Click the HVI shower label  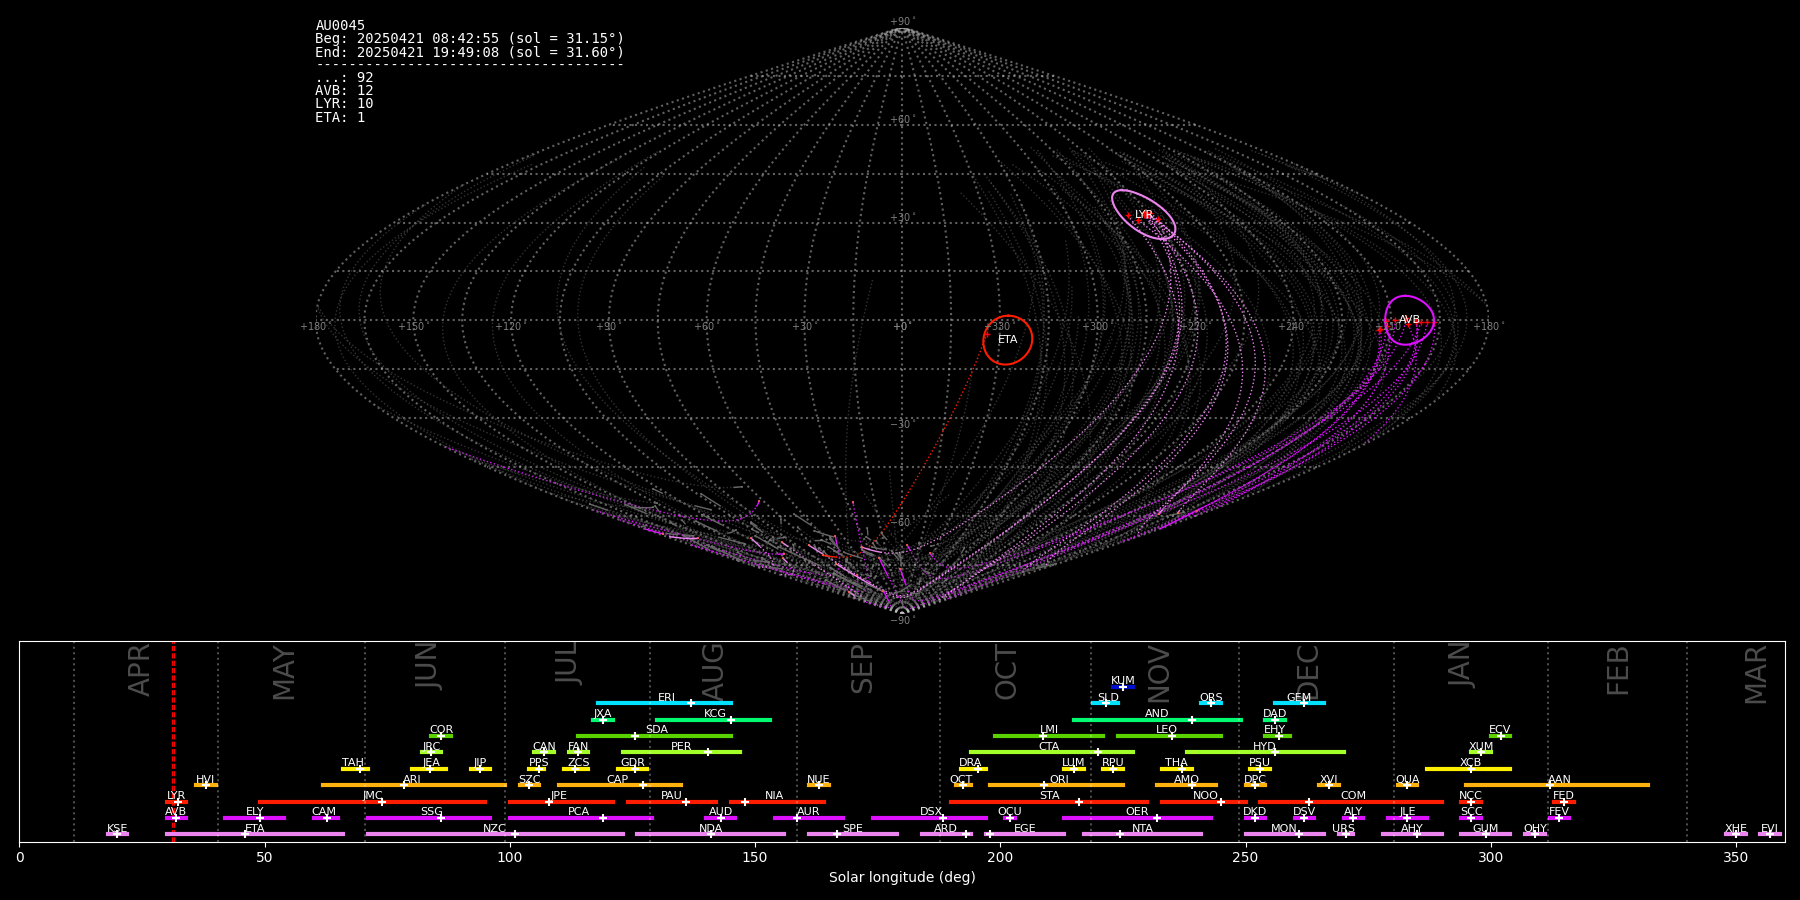coord(205,780)
